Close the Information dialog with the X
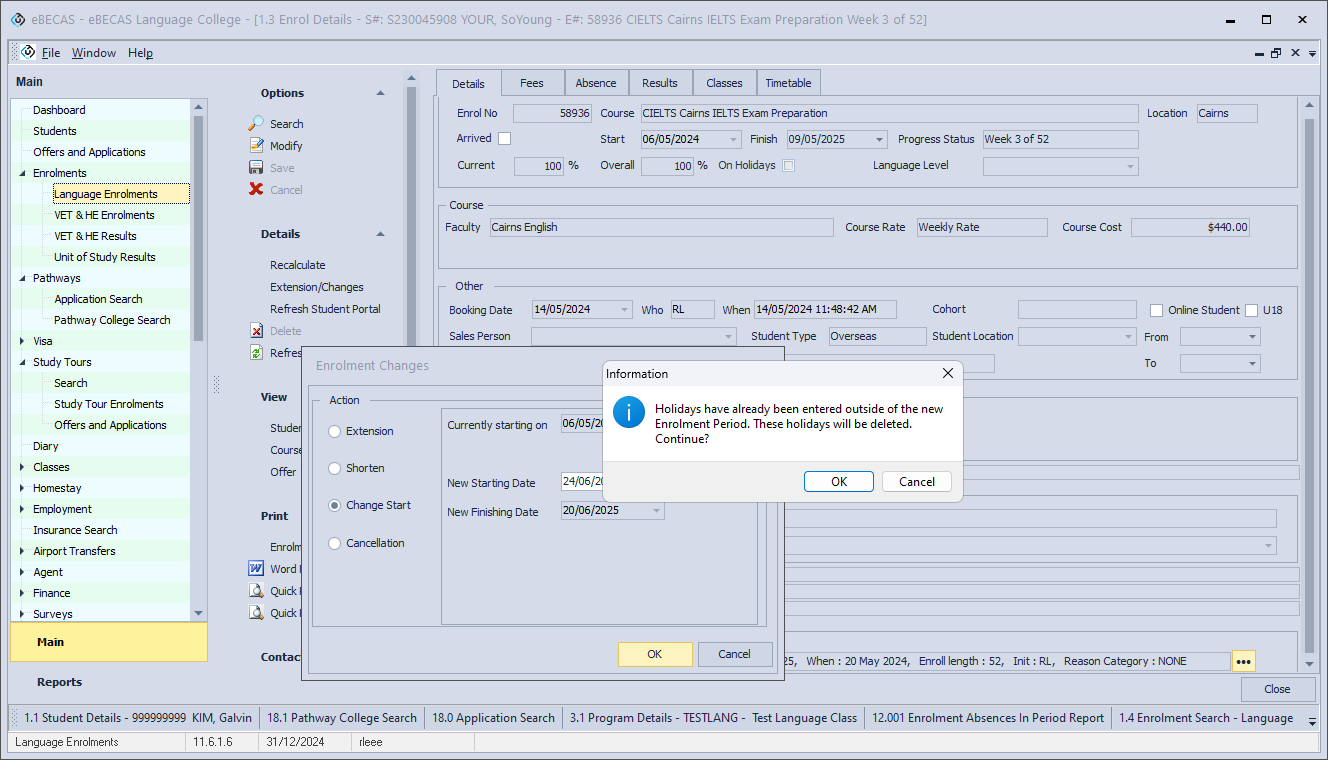 (x=947, y=373)
